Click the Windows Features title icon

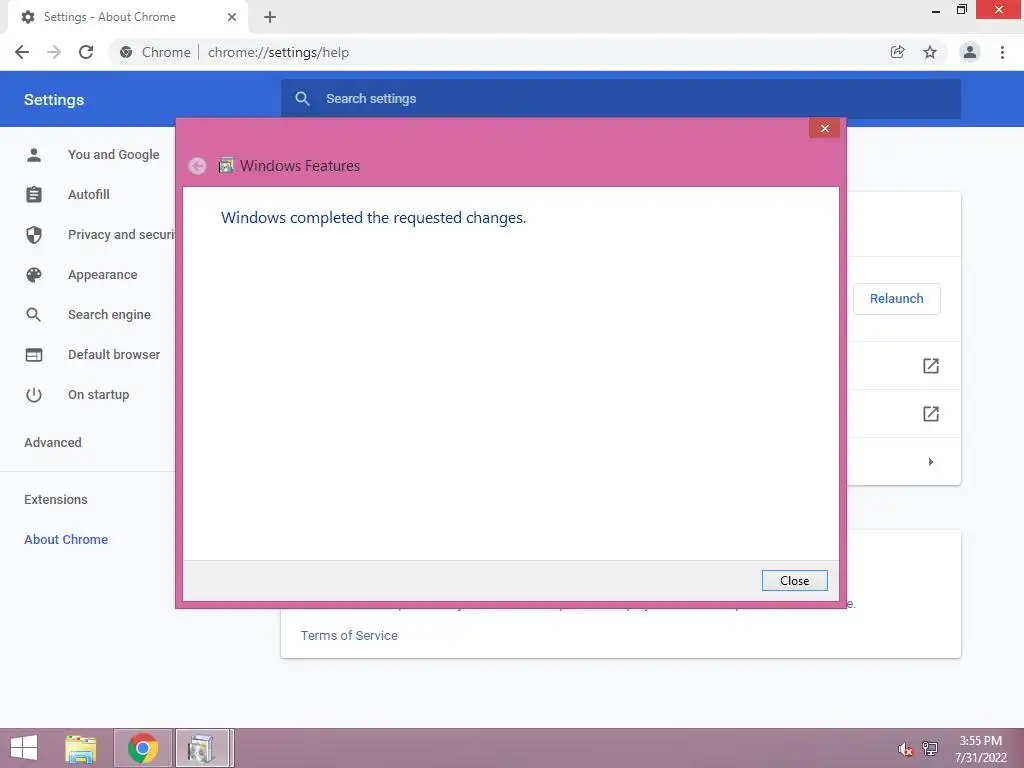[x=226, y=166]
